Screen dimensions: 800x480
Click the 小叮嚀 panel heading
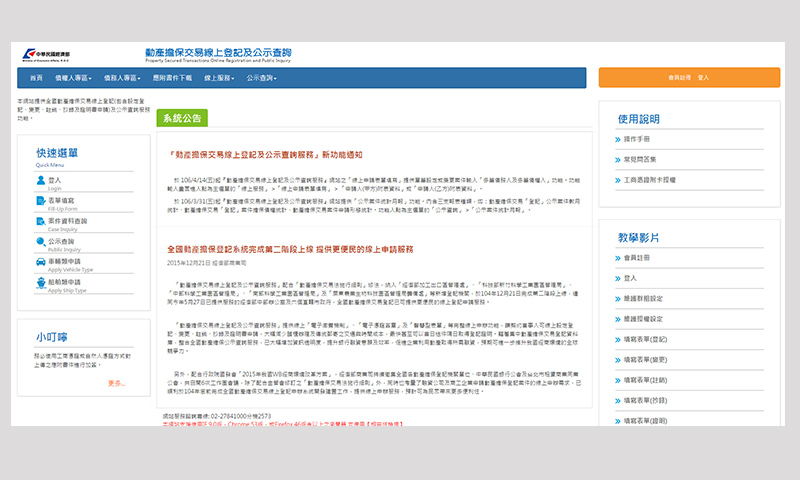click(x=52, y=337)
